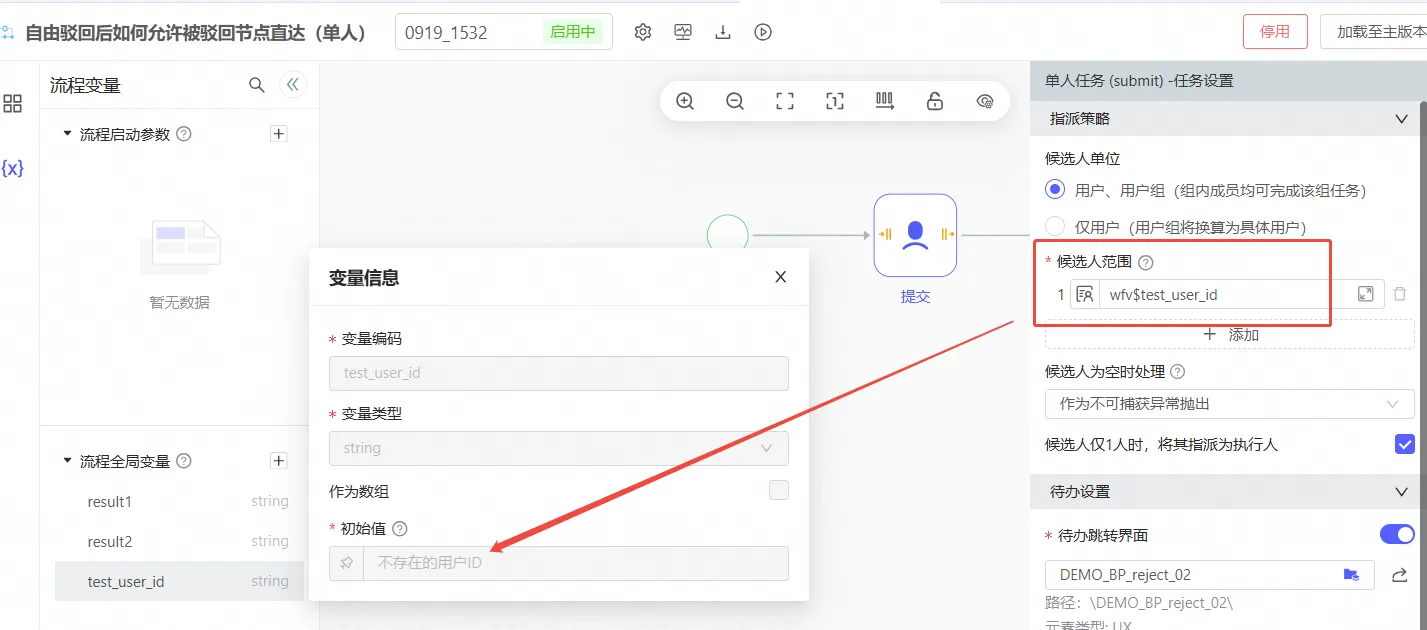Click the 添加 candidate button
The height and width of the screenshot is (630, 1427).
(1229, 335)
